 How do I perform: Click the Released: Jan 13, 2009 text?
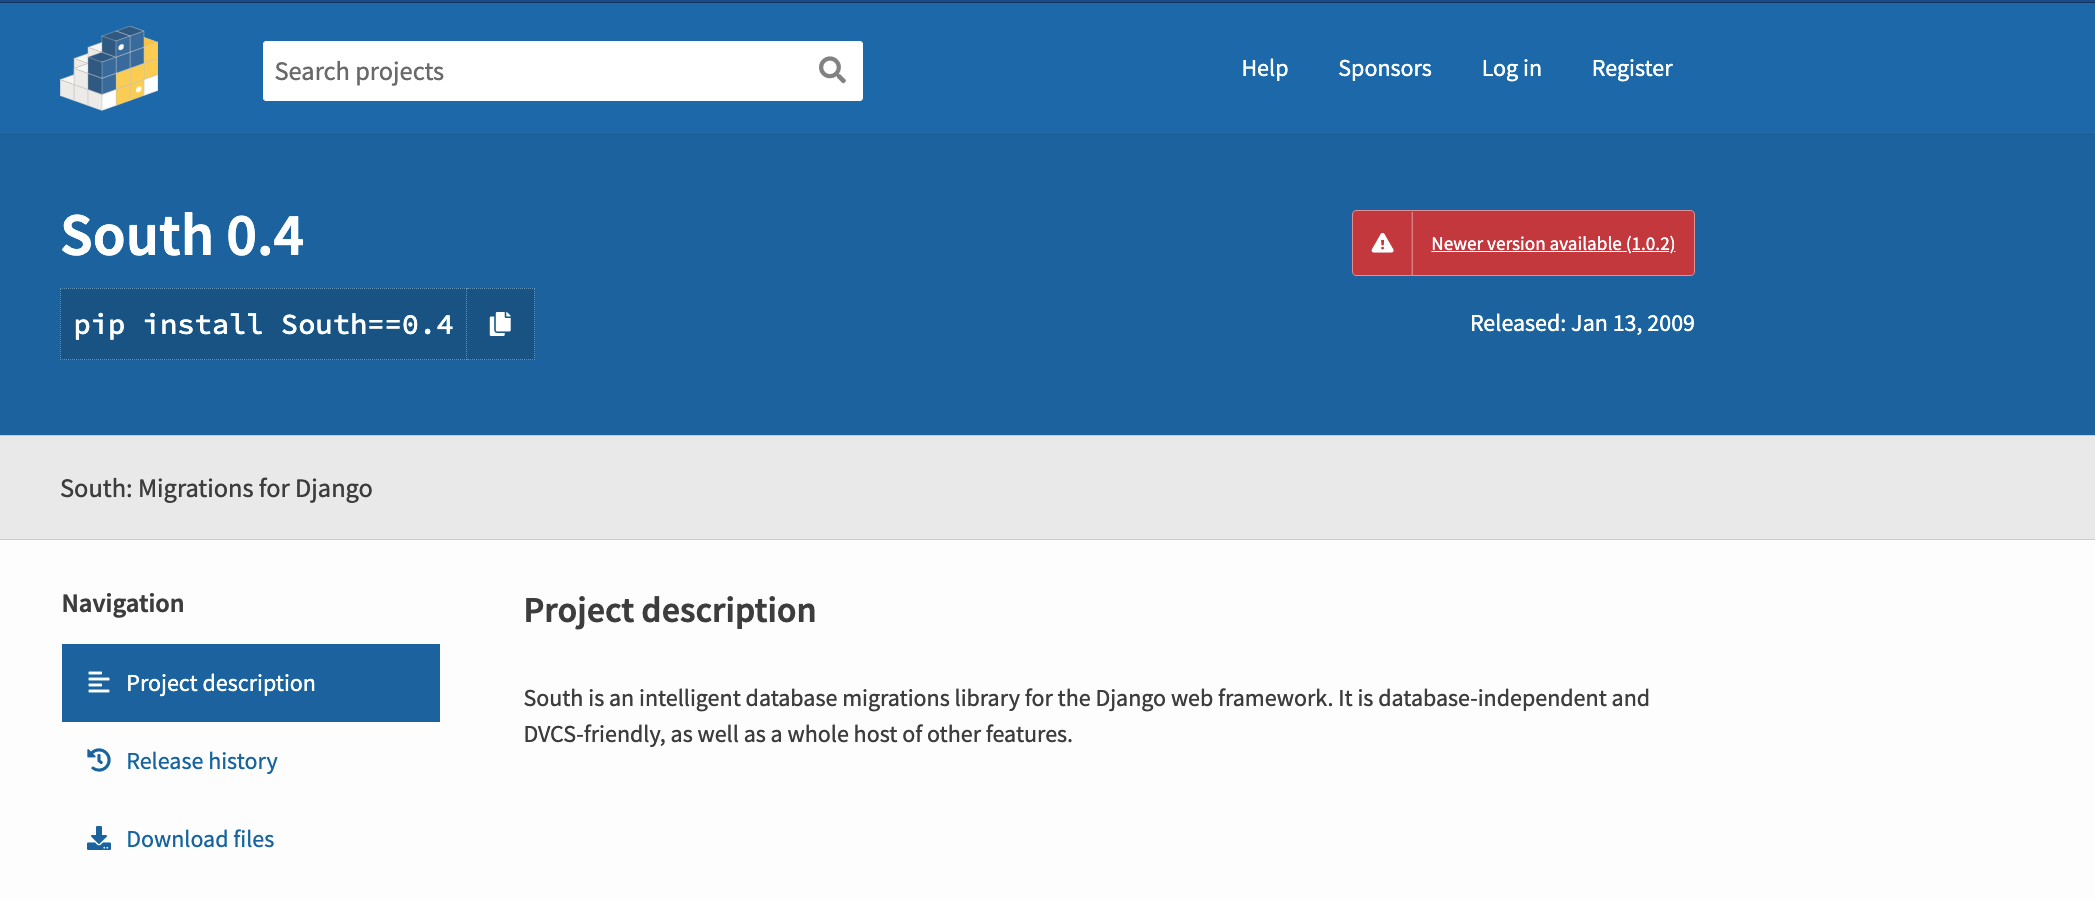pos(1582,323)
